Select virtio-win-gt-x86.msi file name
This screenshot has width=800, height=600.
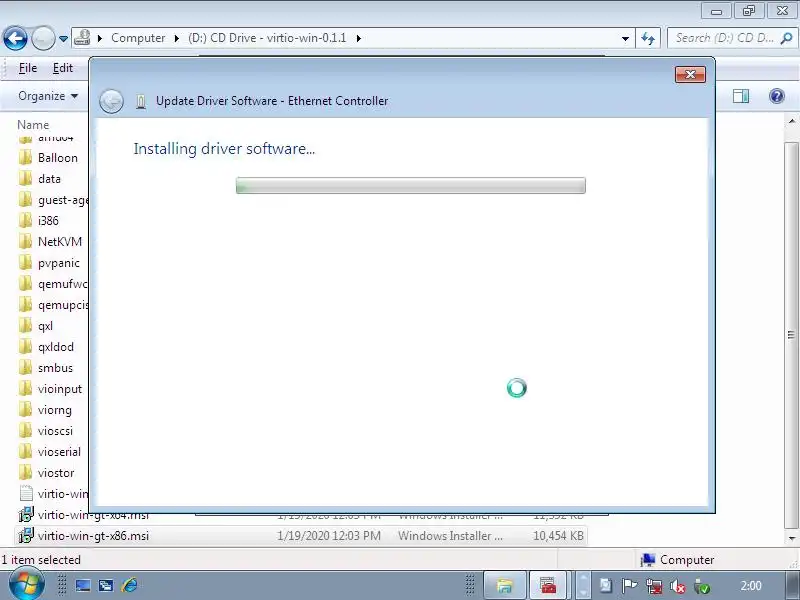pos(93,536)
